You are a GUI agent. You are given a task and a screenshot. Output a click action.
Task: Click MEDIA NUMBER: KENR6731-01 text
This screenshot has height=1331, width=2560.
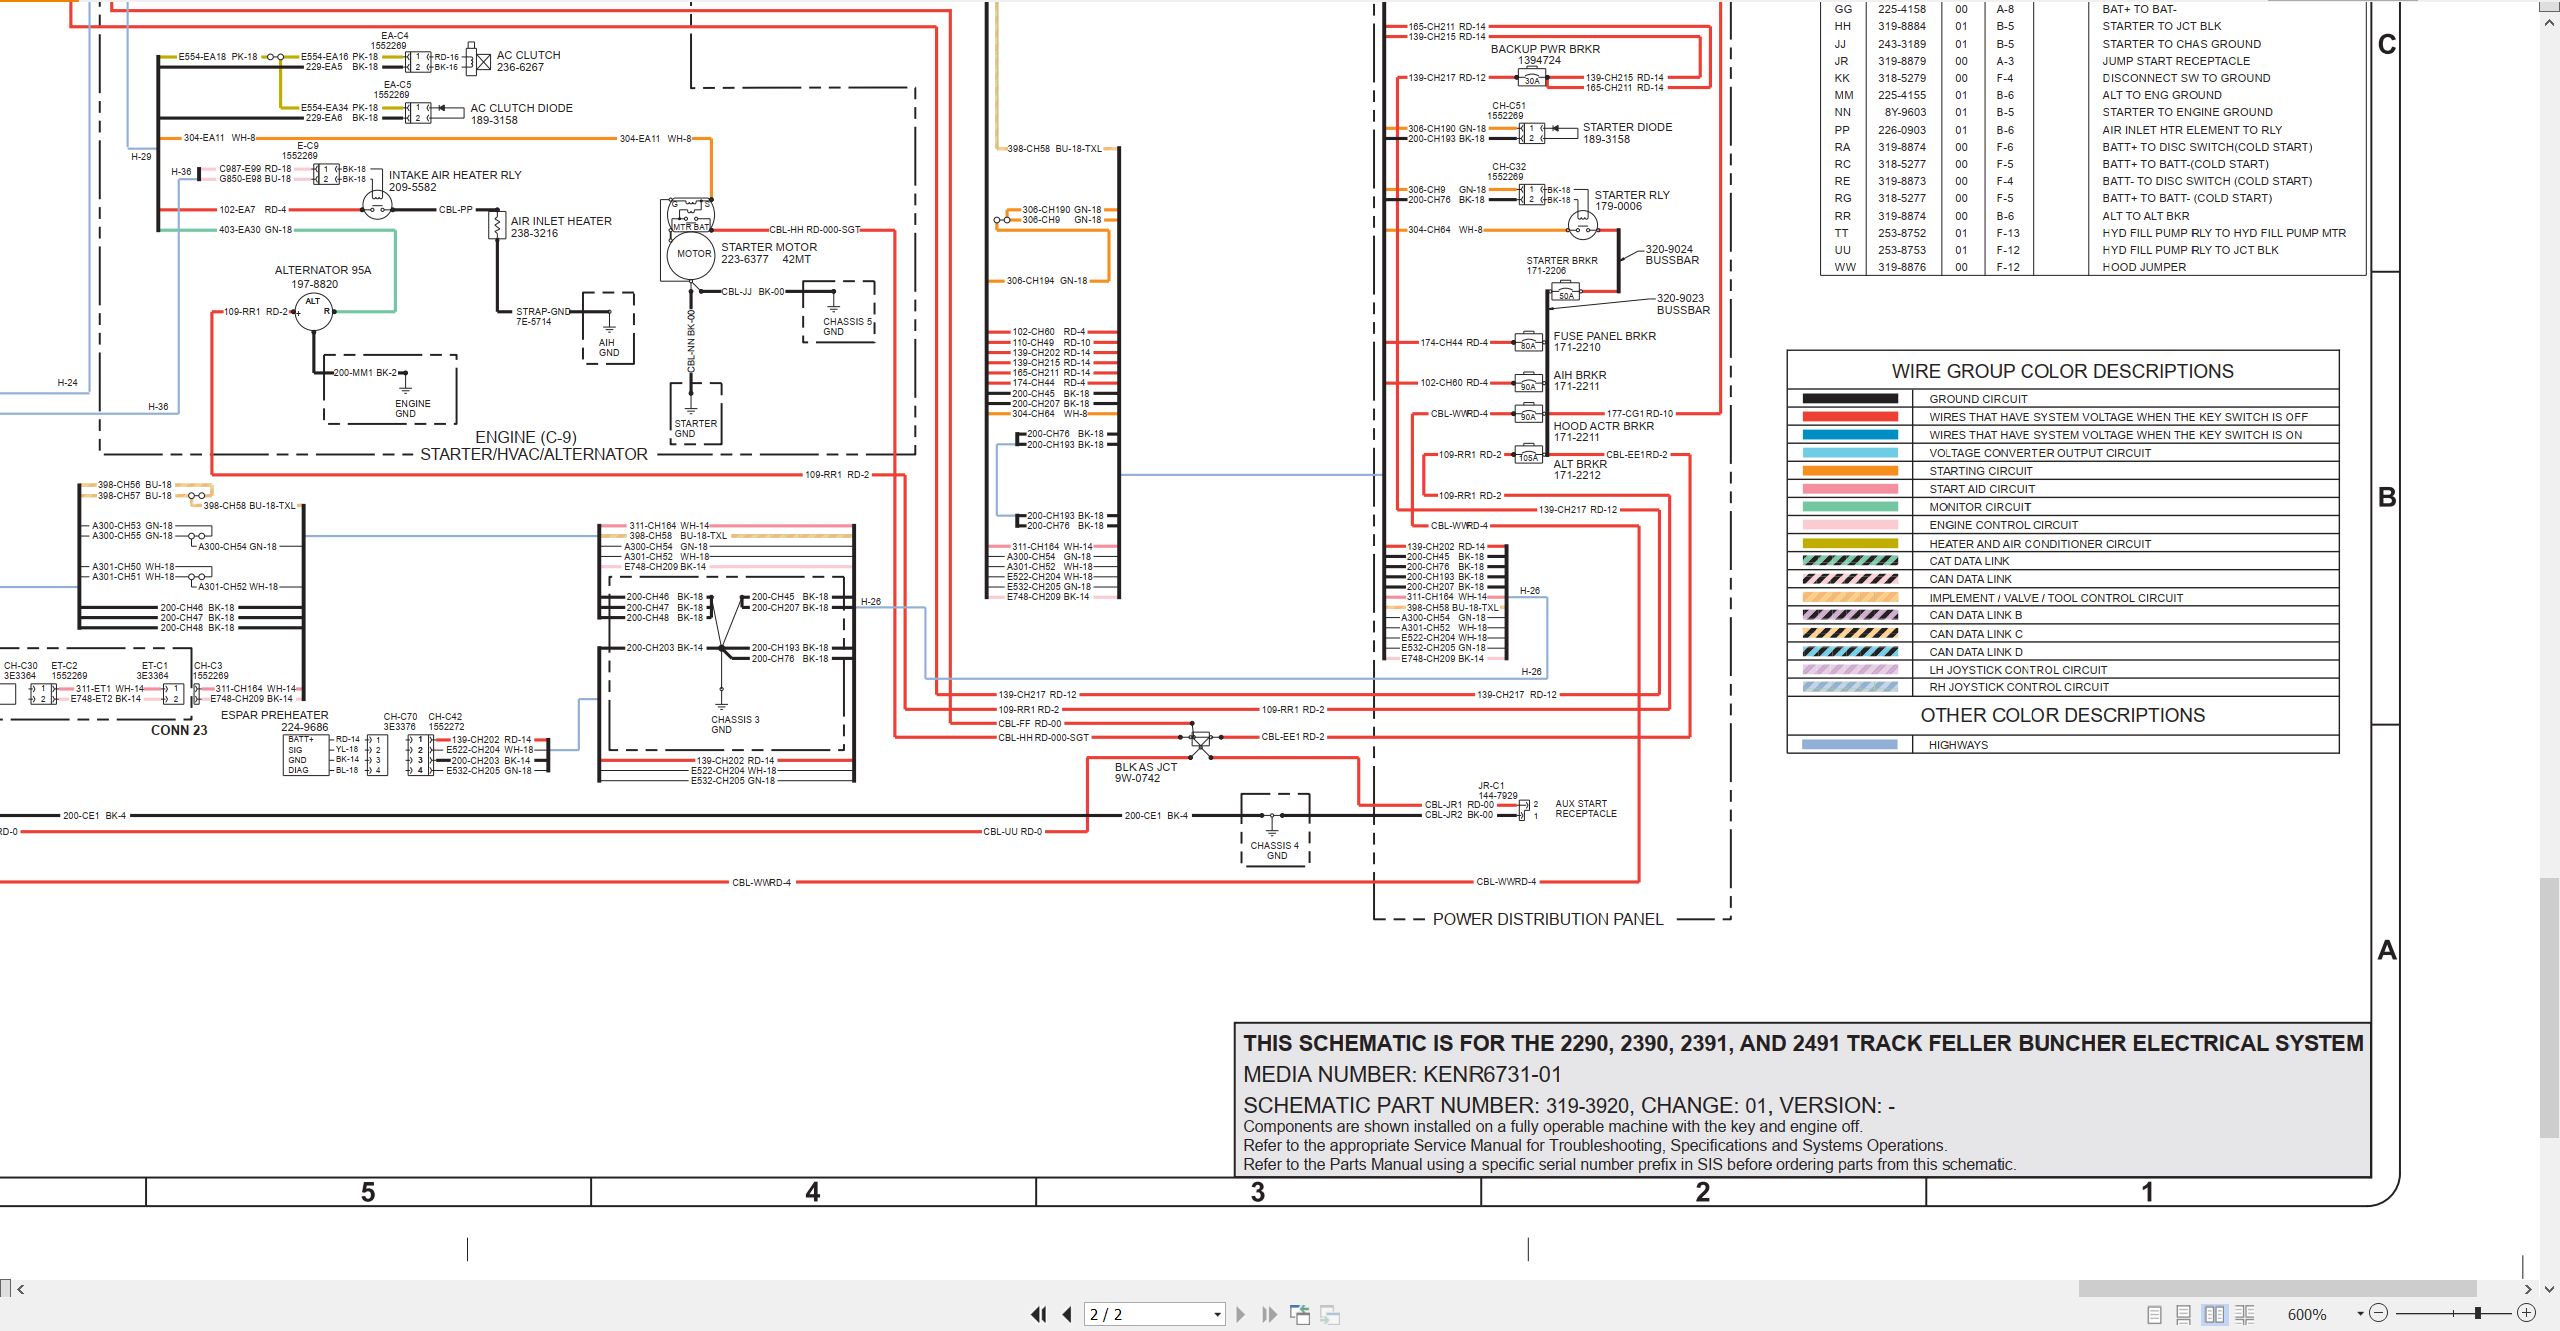[x=1401, y=1075]
